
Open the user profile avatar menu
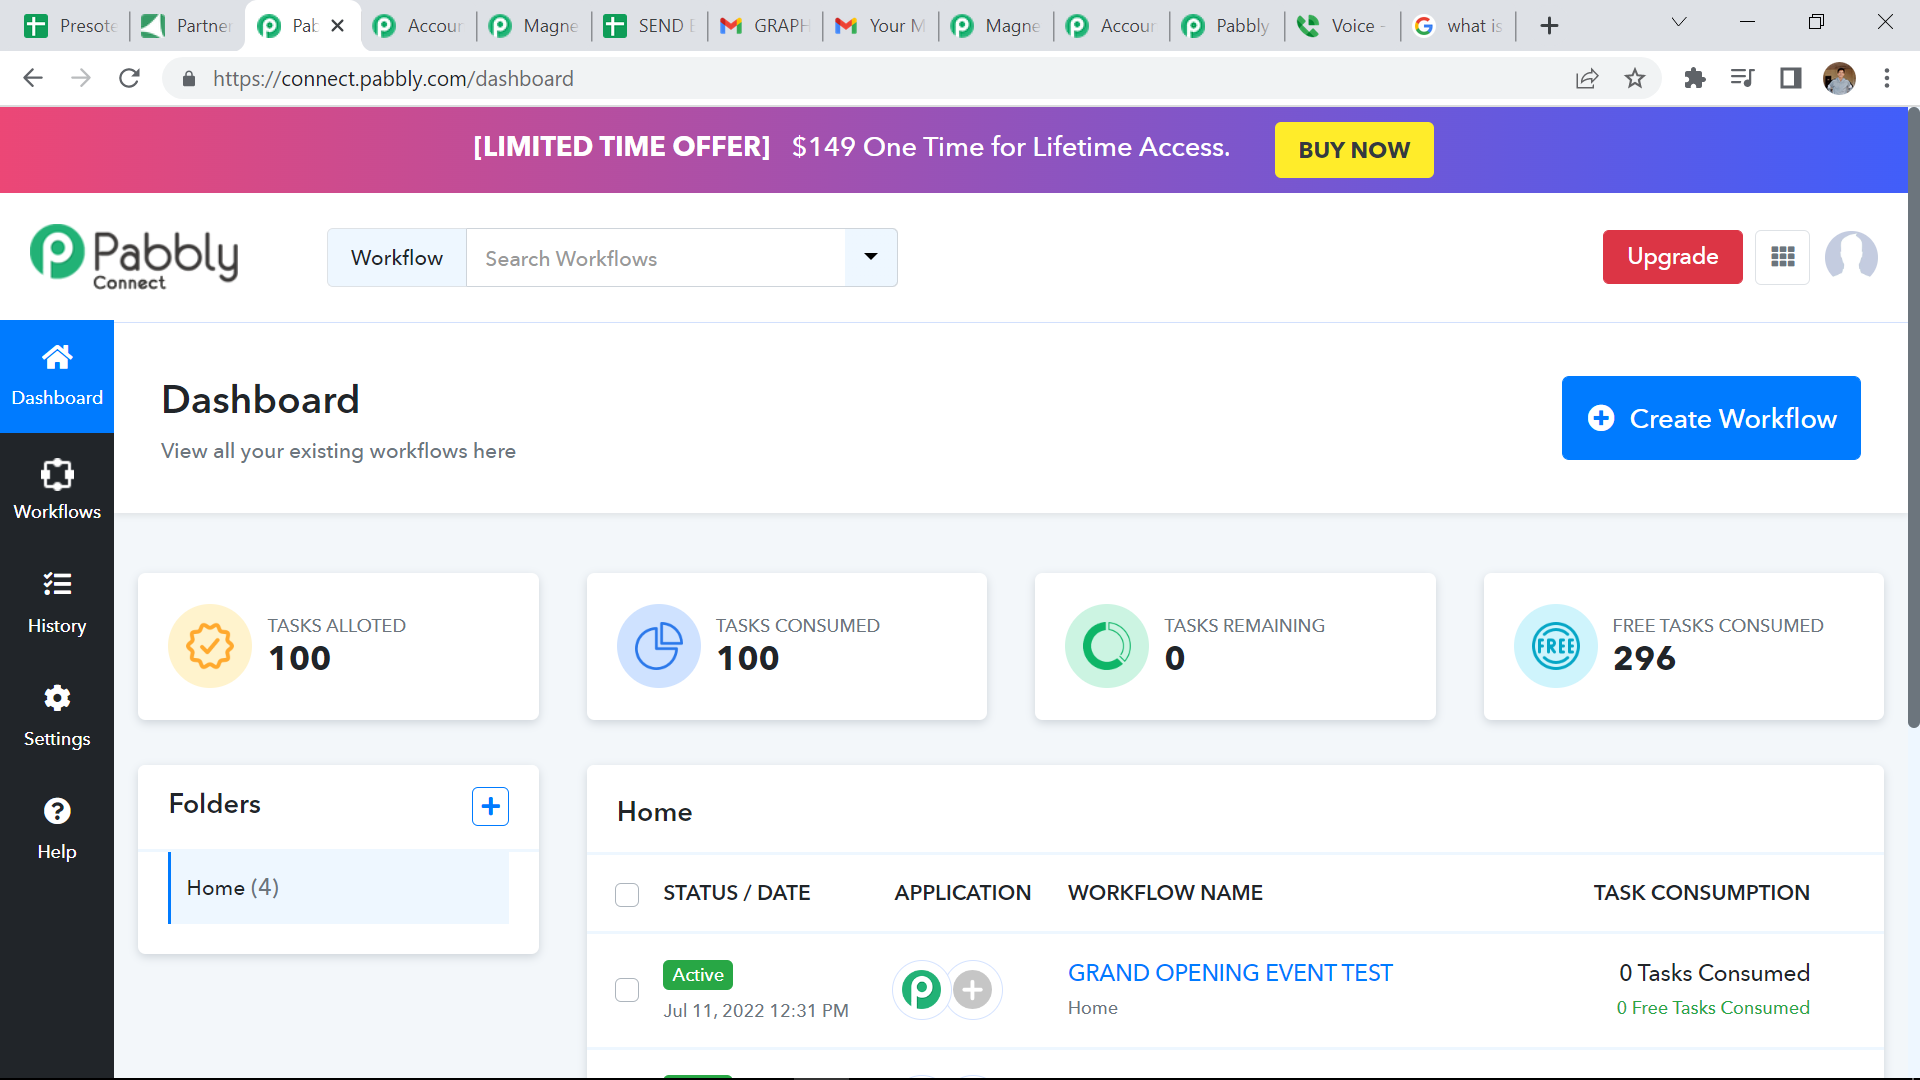click(1851, 257)
